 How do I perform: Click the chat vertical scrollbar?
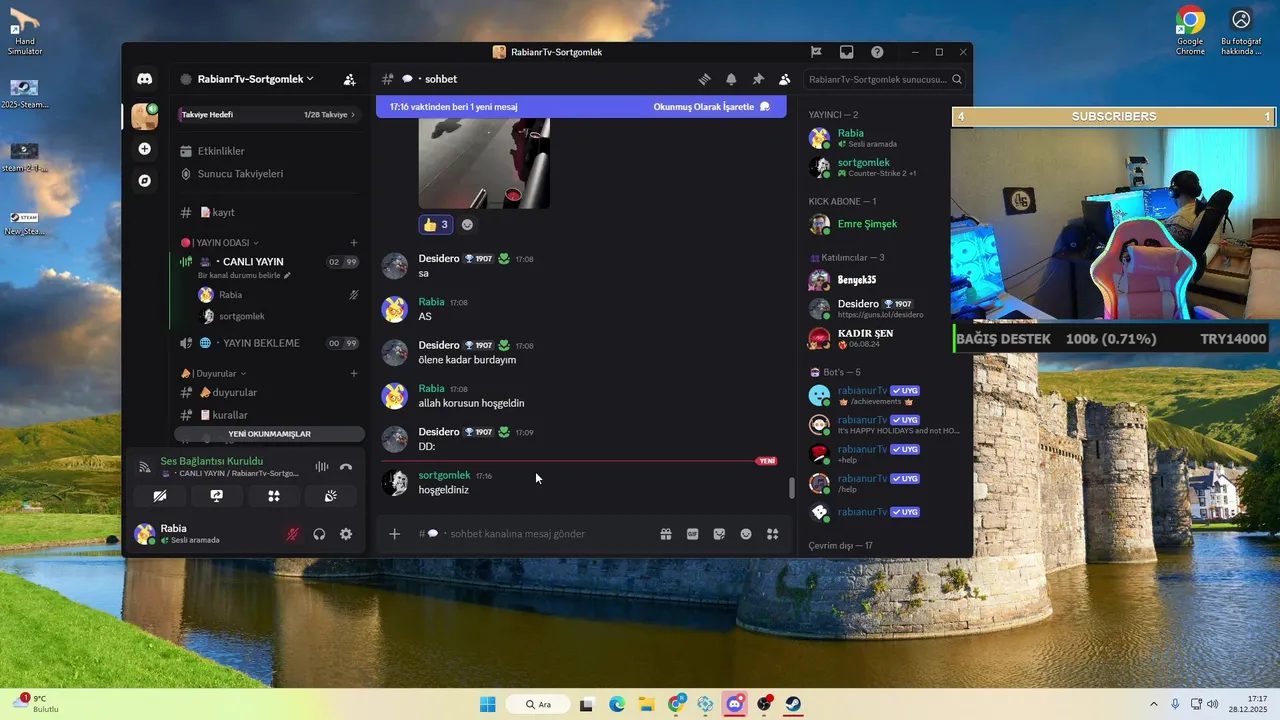pyautogui.click(x=792, y=488)
